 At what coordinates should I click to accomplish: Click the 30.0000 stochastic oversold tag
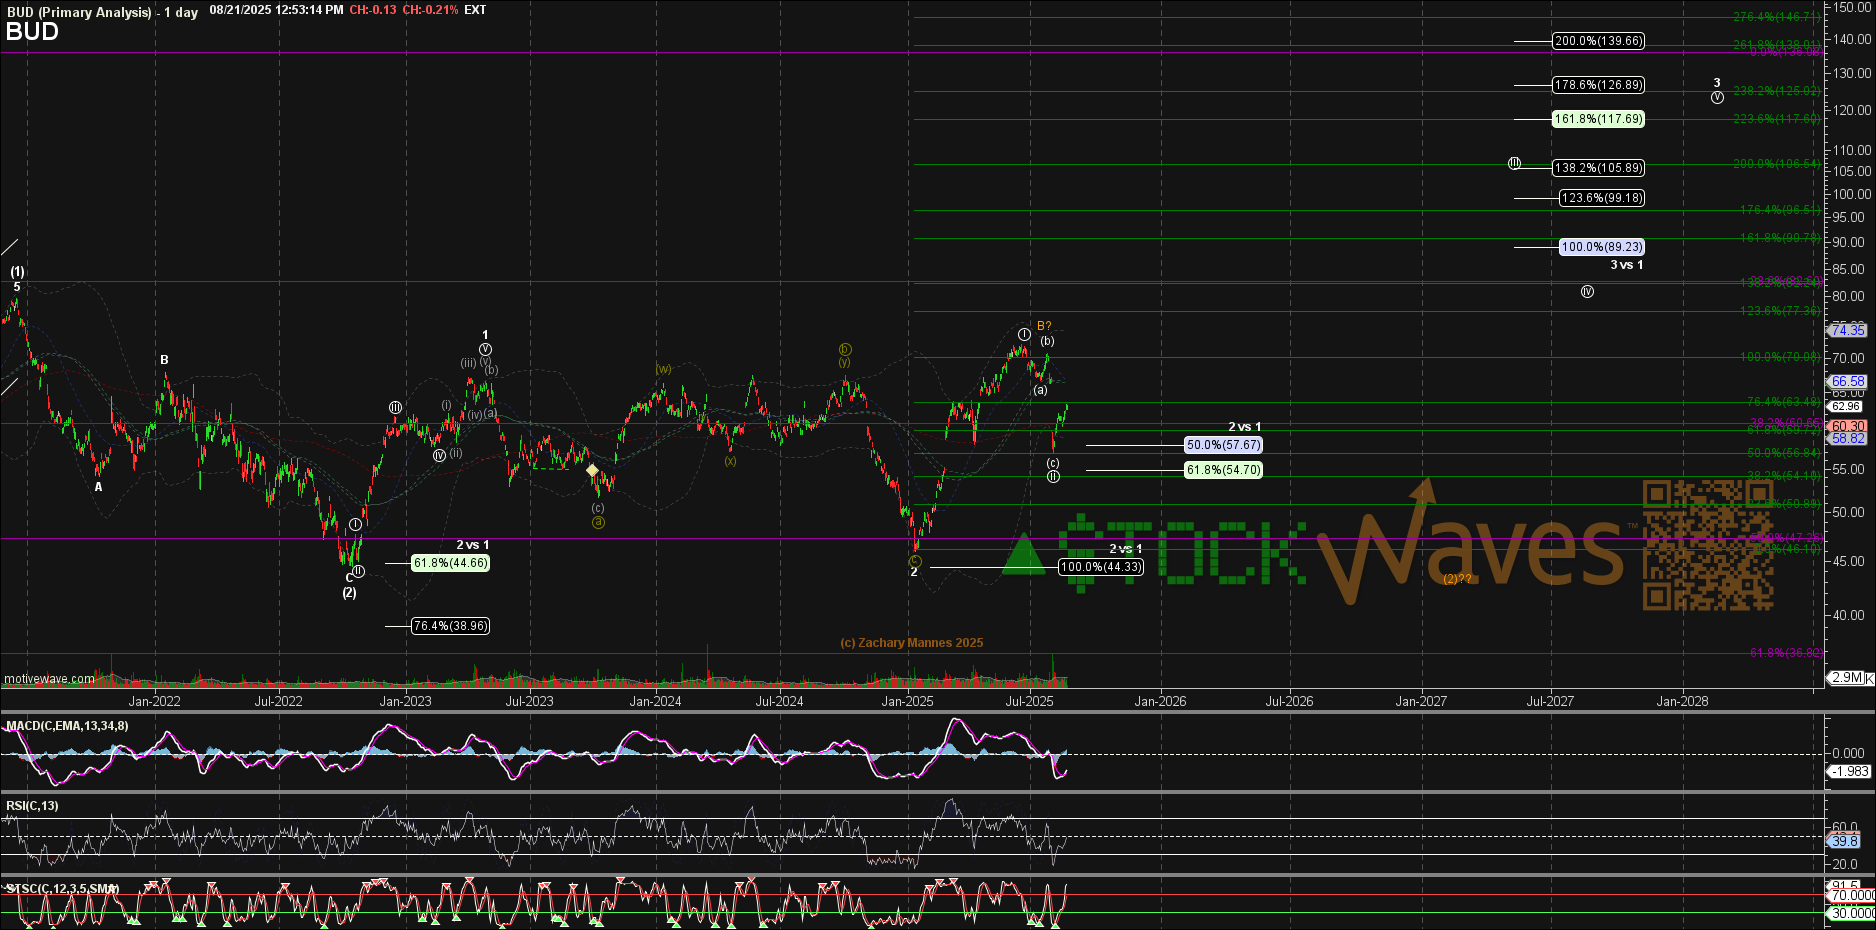pyautogui.click(x=1851, y=913)
